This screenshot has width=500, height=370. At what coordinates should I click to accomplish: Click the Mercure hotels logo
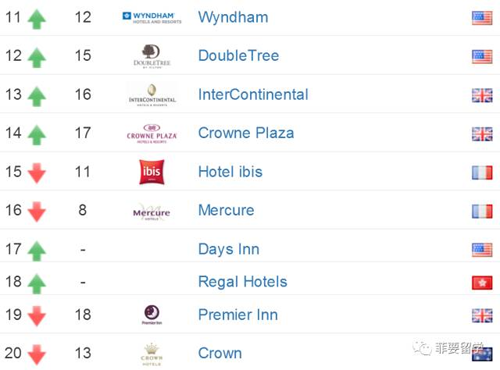[x=152, y=212]
